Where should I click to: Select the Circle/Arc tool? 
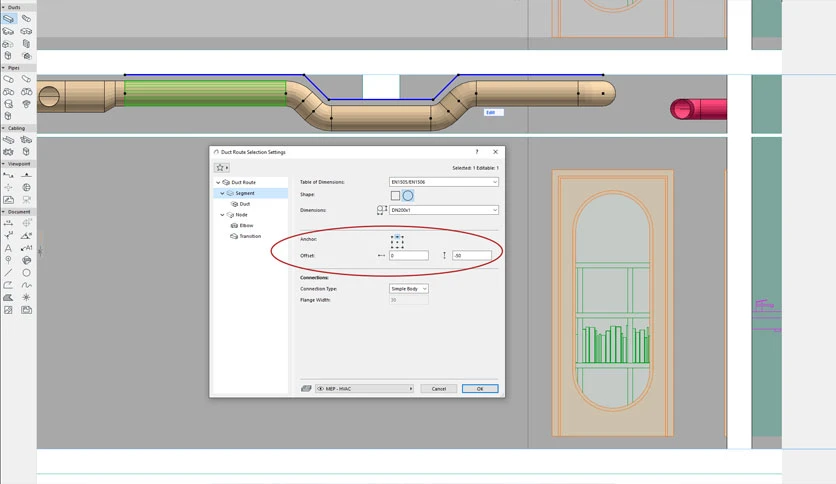tap(26, 272)
